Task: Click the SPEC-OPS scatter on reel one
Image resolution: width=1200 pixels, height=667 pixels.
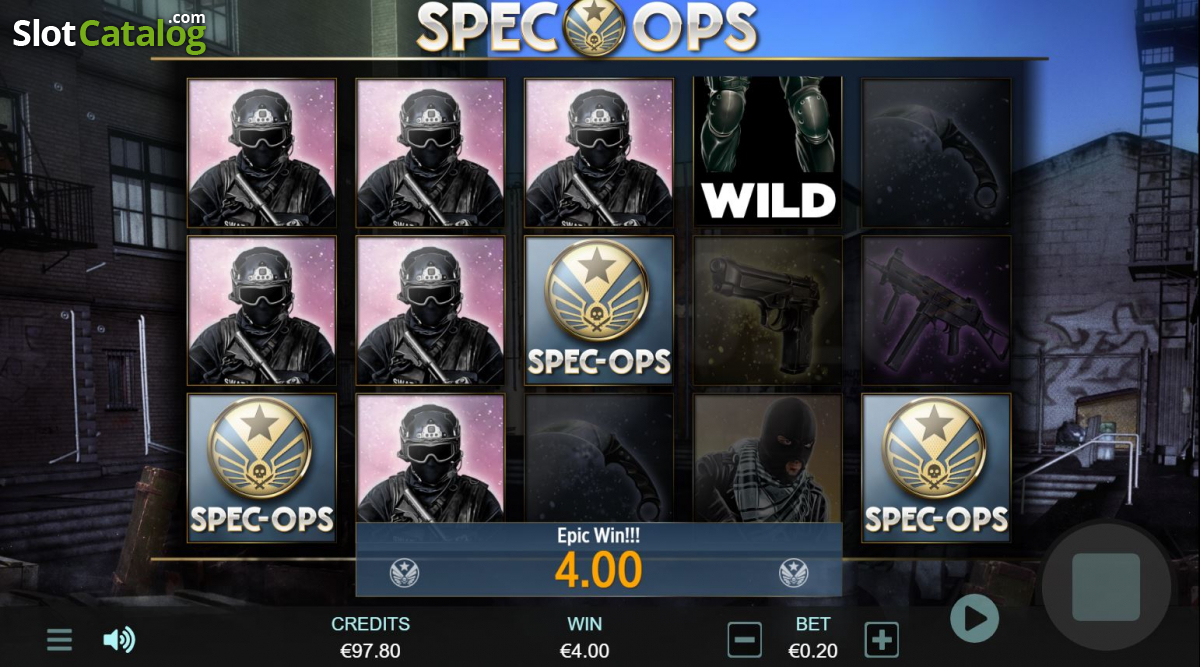Action: point(262,468)
